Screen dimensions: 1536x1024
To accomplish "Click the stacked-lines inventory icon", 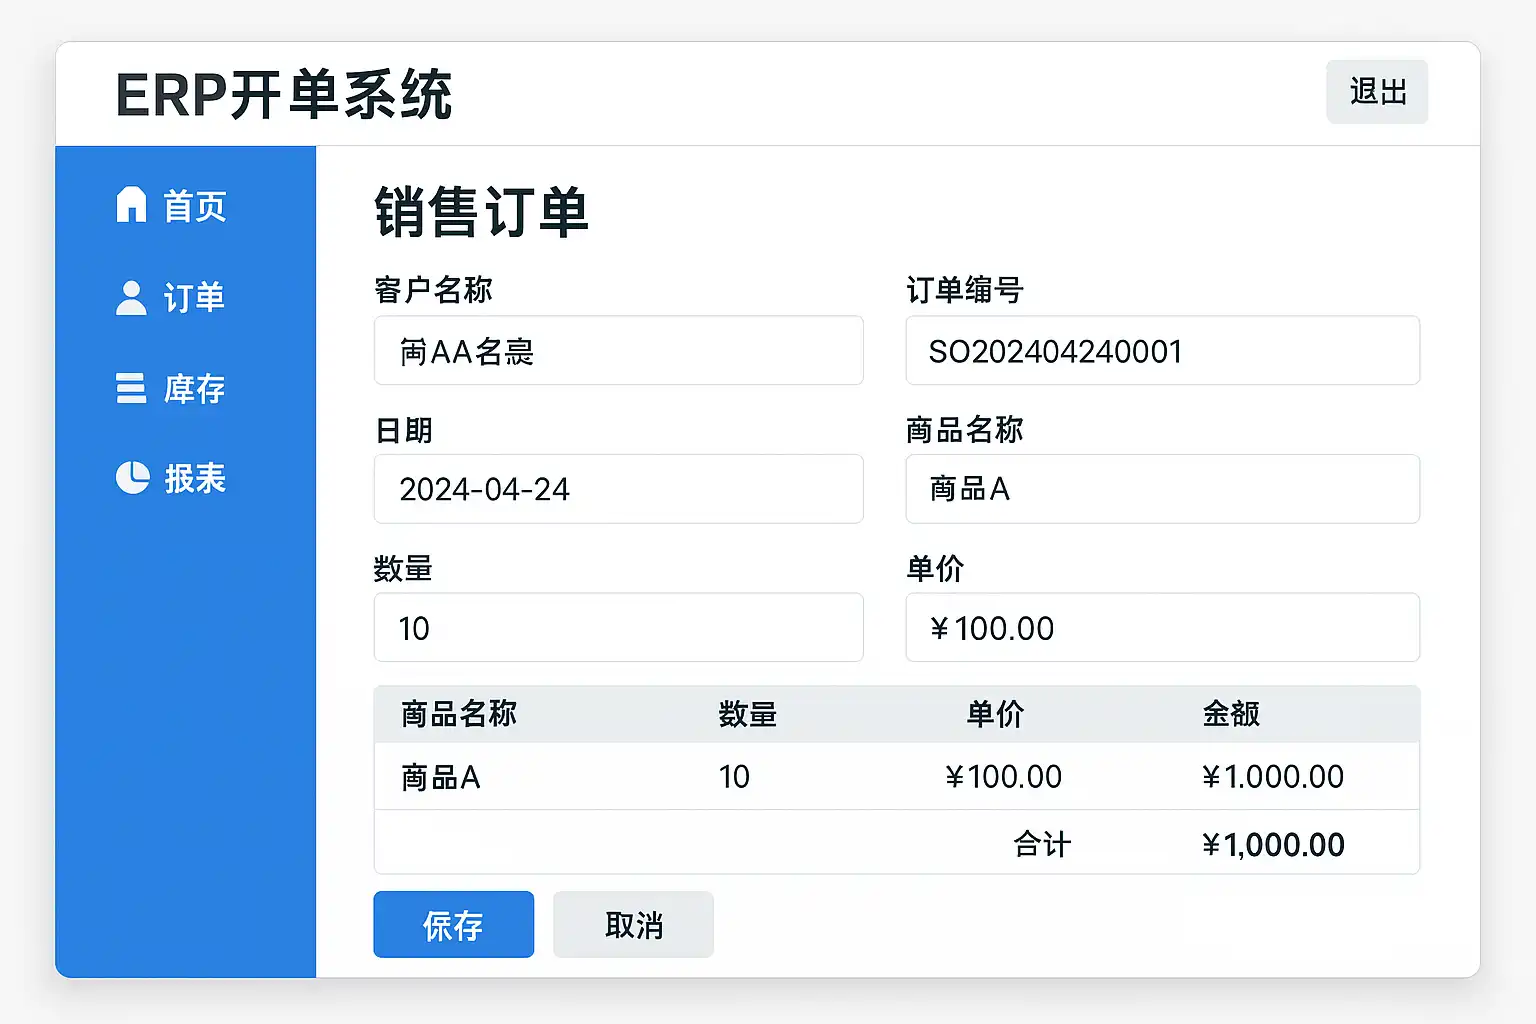I will [x=131, y=388].
